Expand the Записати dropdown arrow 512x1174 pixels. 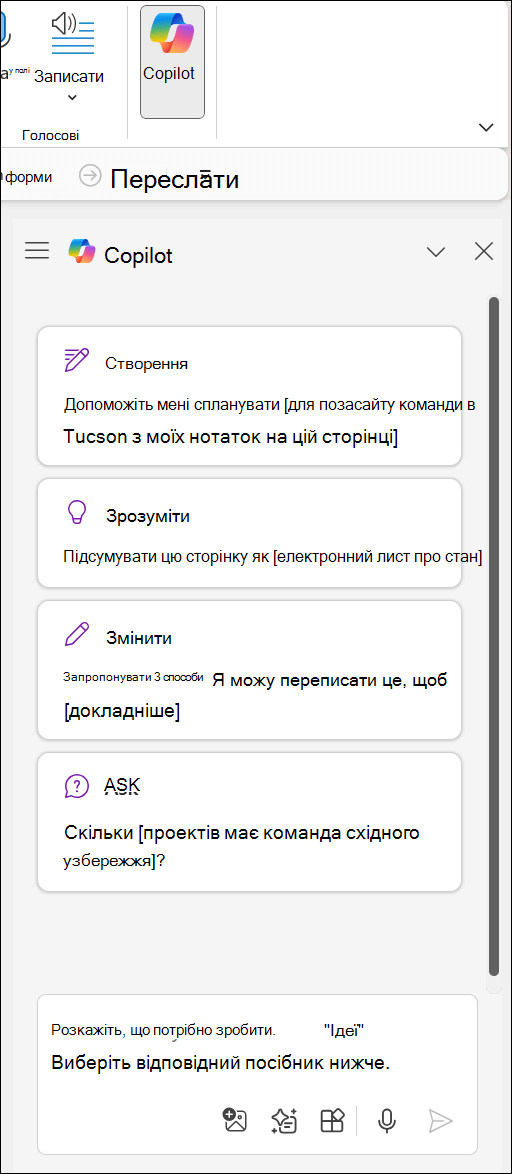[72, 97]
